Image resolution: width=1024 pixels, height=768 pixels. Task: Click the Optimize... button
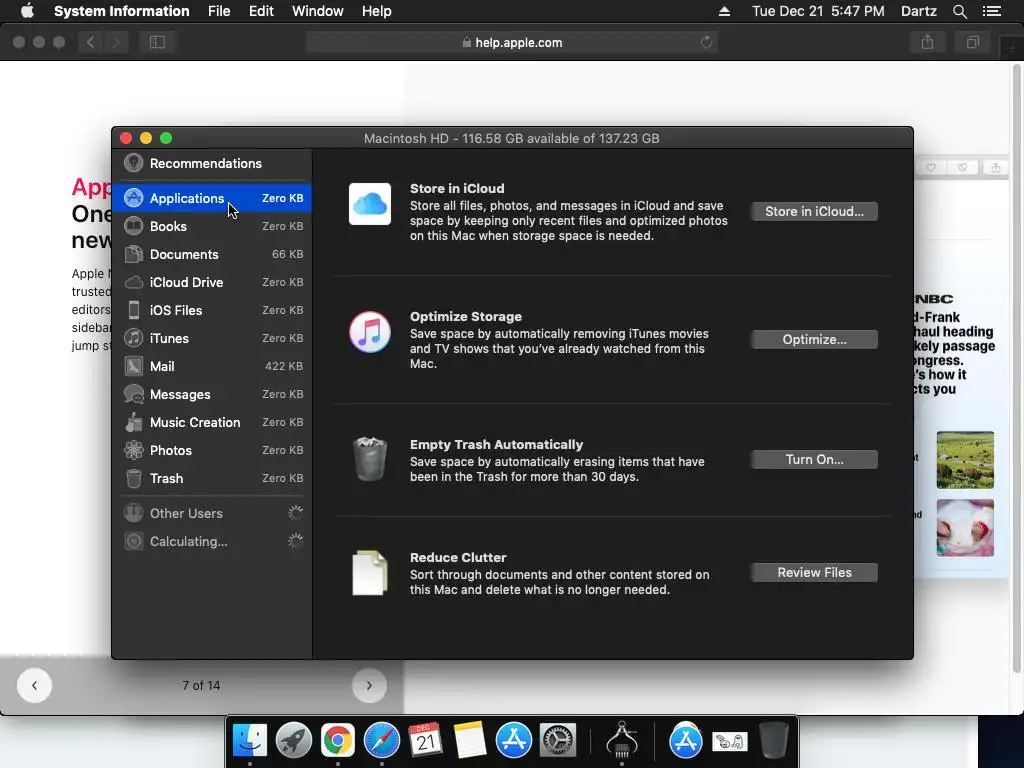click(814, 340)
